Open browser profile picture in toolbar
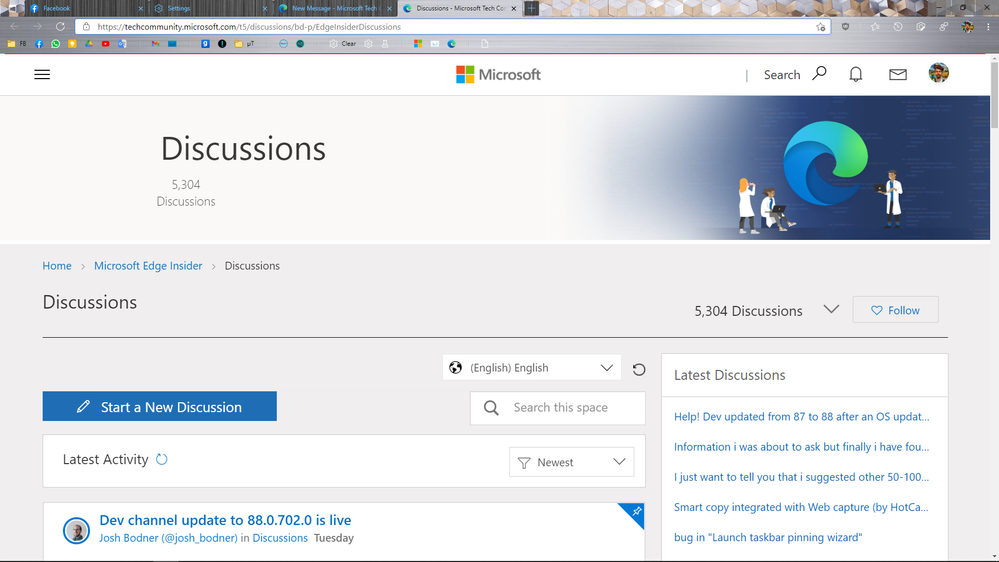Viewport: 999px width, 562px height. coord(967,27)
